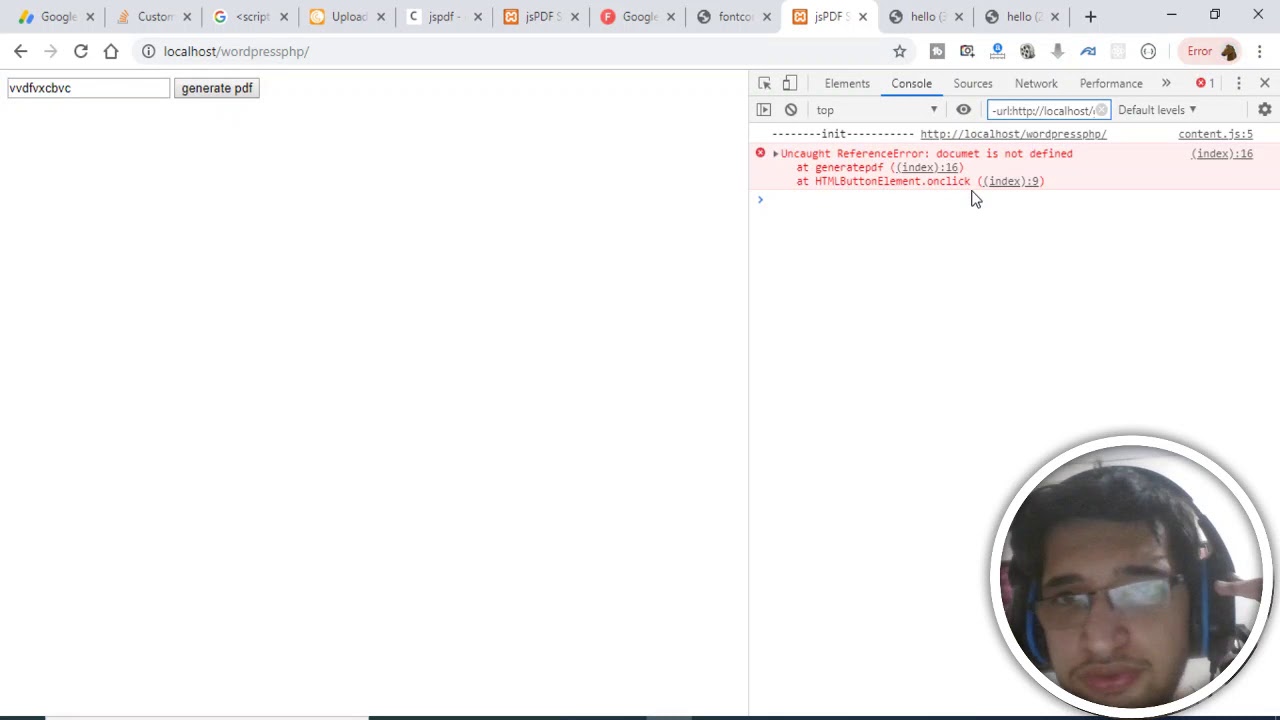This screenshot has height=720, width=1280.
Task: Switch to the Network tab
Action: [x=1036, y=83]
